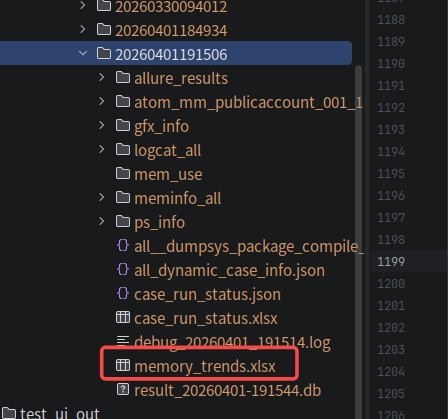448x419 pixels.
Task: Click the memory_trends.xlsx spreadsheet icon
Action: pyautogui.click(x=123, y=365)
